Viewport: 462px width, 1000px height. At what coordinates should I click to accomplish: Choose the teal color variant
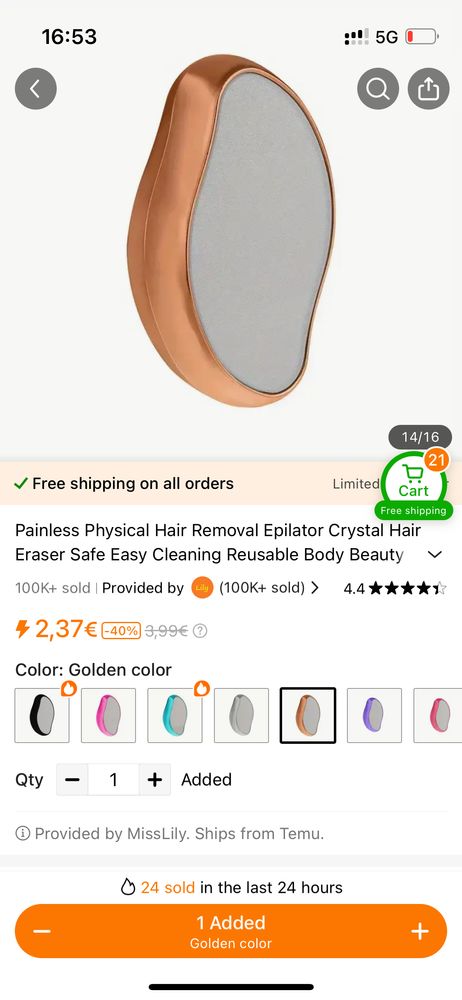point(175,716)
